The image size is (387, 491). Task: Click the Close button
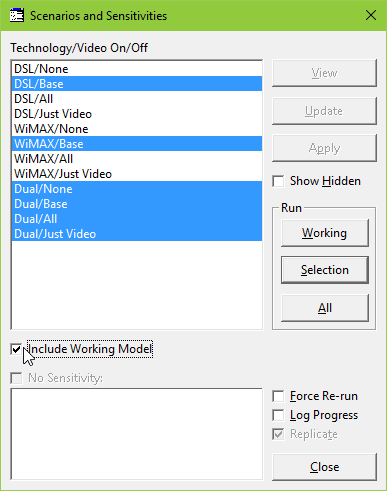[x=324, y=467]
